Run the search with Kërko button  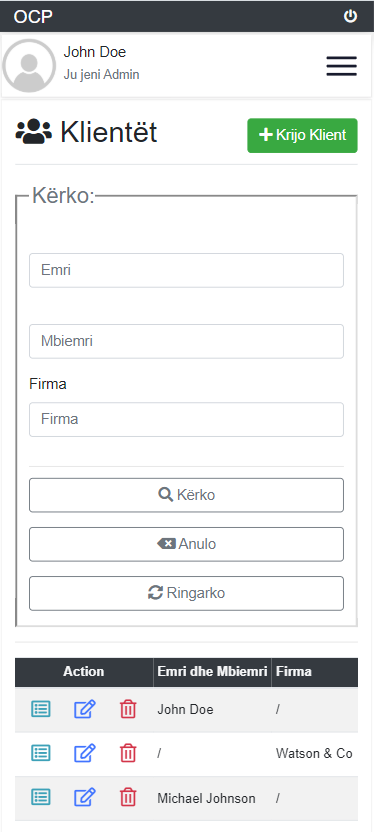coord(186,495)
